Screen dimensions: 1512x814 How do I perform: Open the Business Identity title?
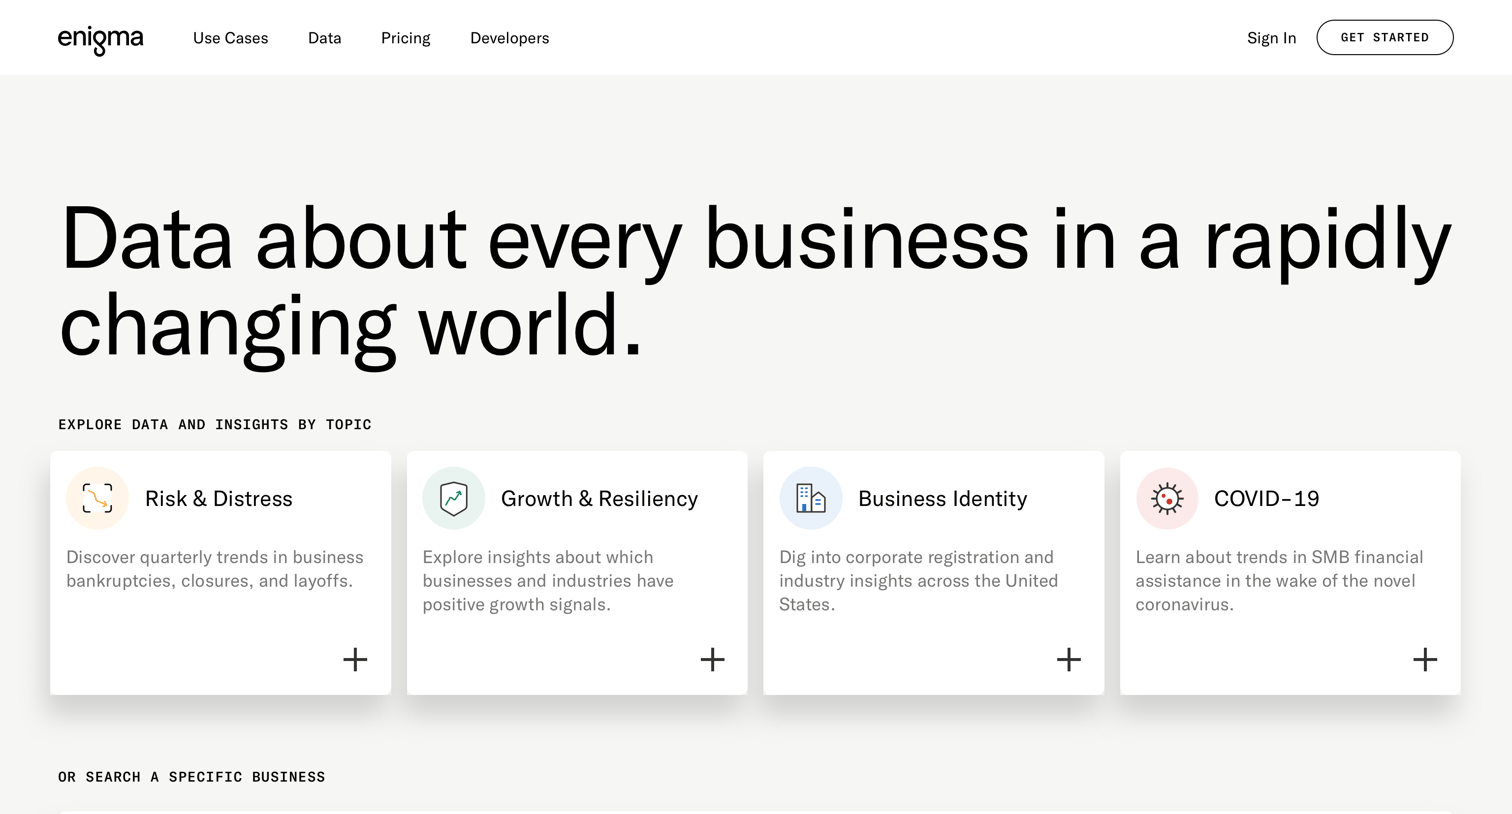pos(942,498)
